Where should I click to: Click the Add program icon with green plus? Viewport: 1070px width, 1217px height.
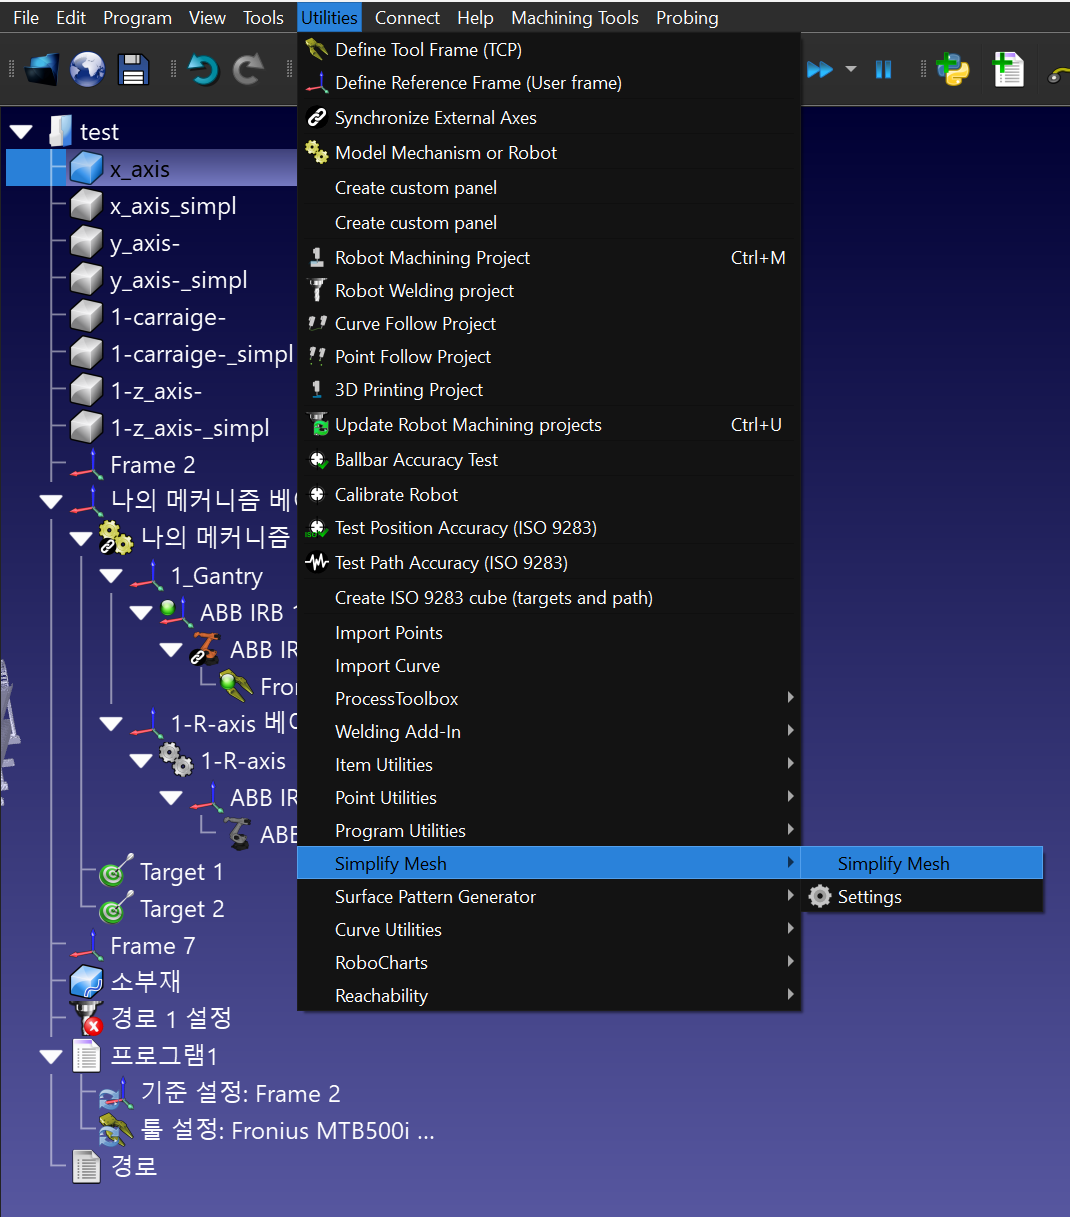pos(1007,69)
